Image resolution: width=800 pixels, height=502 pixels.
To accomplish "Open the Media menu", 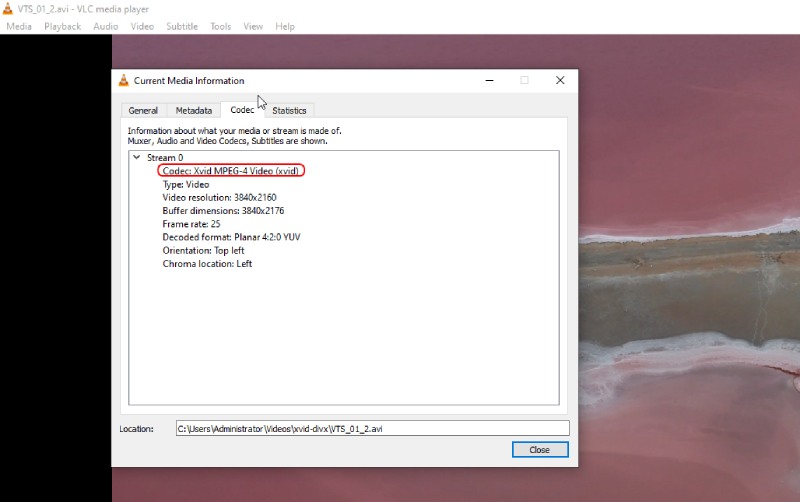I will pyautogui.click(x=19, y=27).
